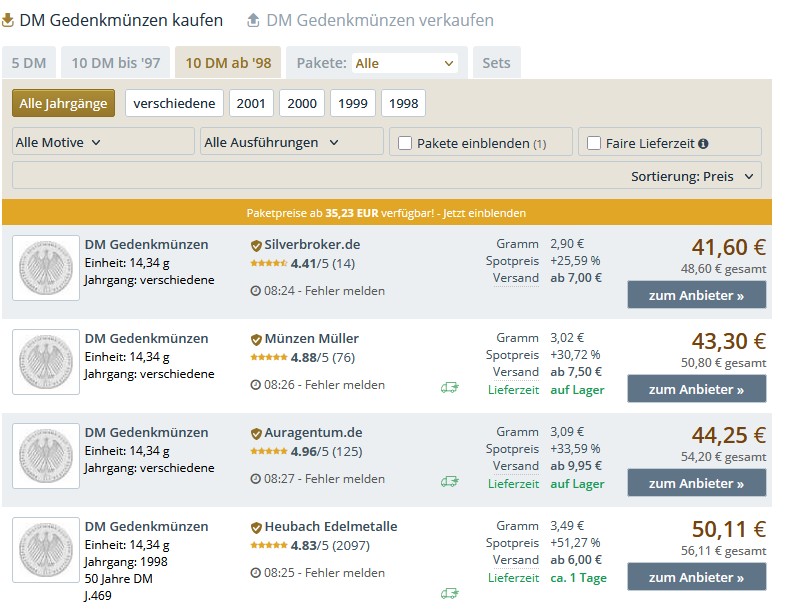The width and height of the screenshot is (787, 609).
Task: Click the coin thumbnail of the Heubach Edelmetalle offer
Action: tap(46, 550)
